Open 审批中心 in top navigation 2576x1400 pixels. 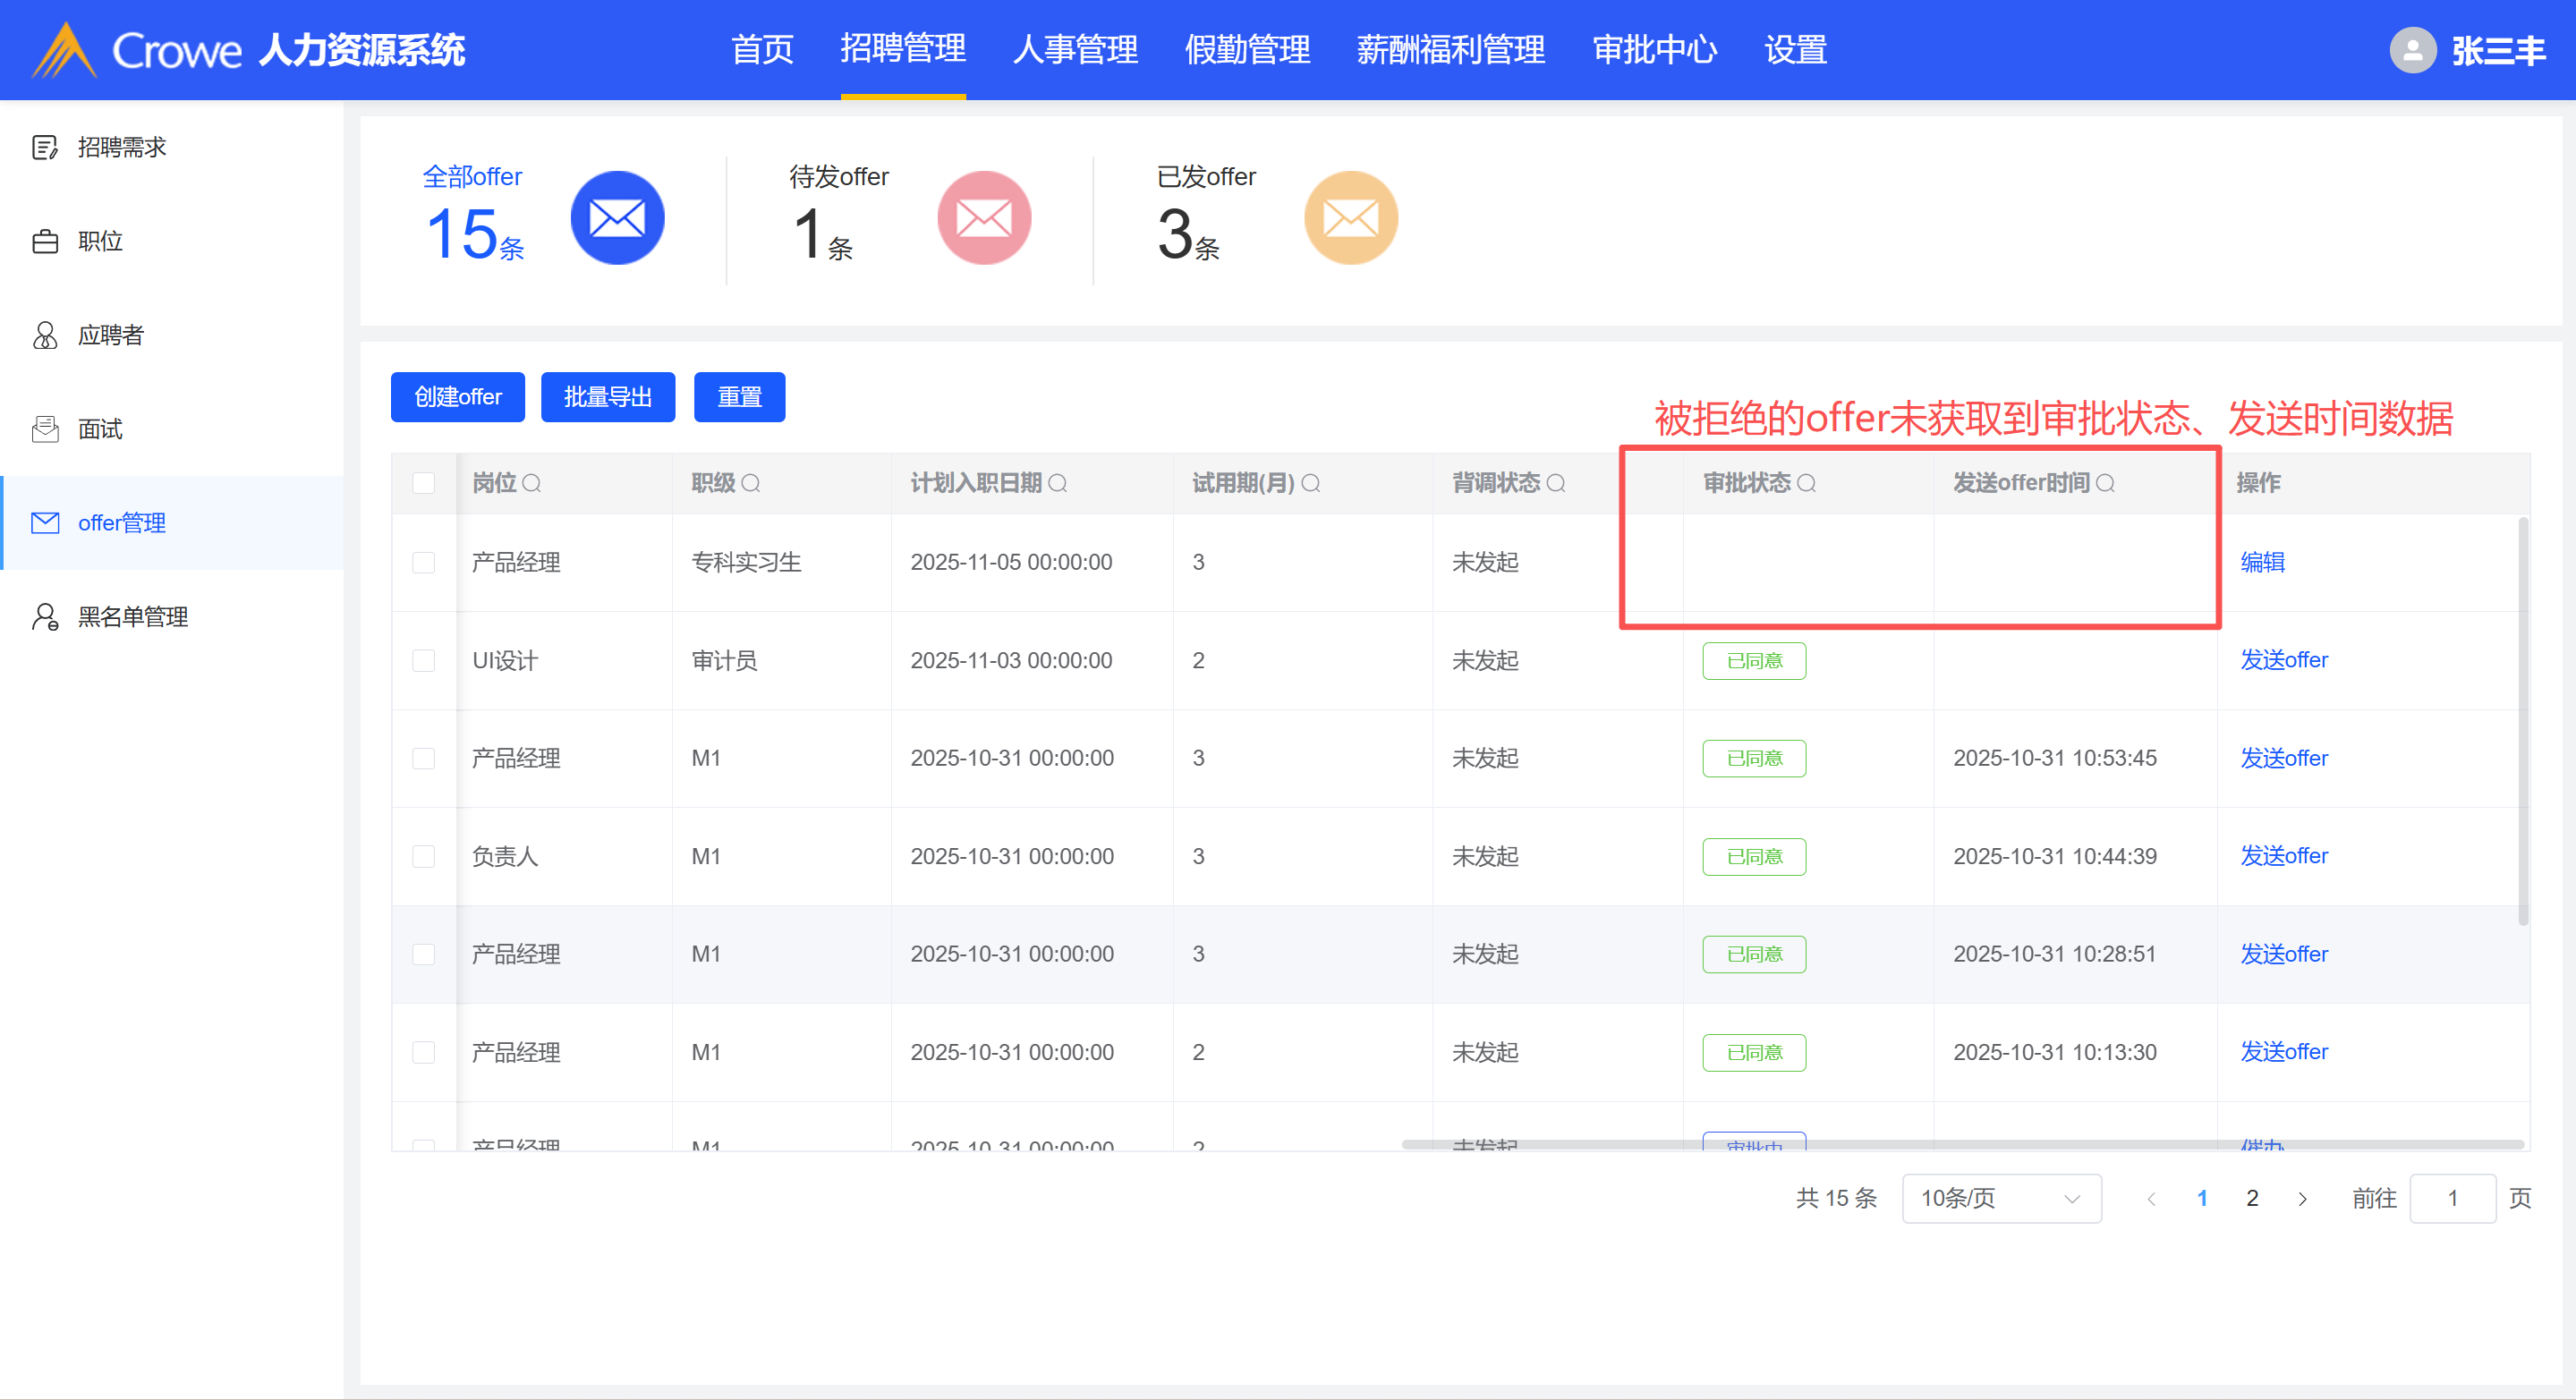click(x=1654, y=50)
